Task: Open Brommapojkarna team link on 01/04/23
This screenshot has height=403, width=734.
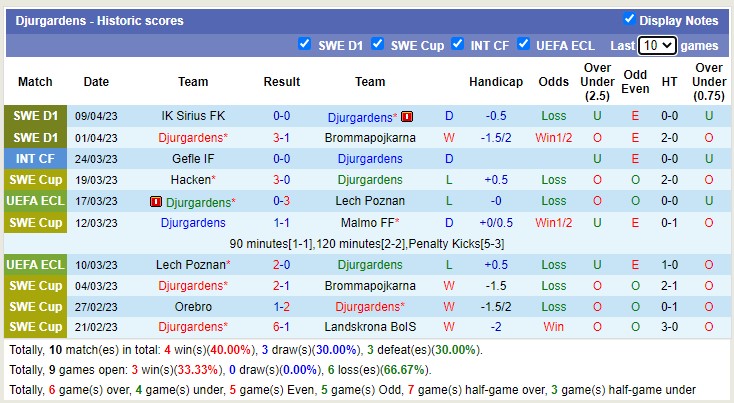Action: coord(369,138)
